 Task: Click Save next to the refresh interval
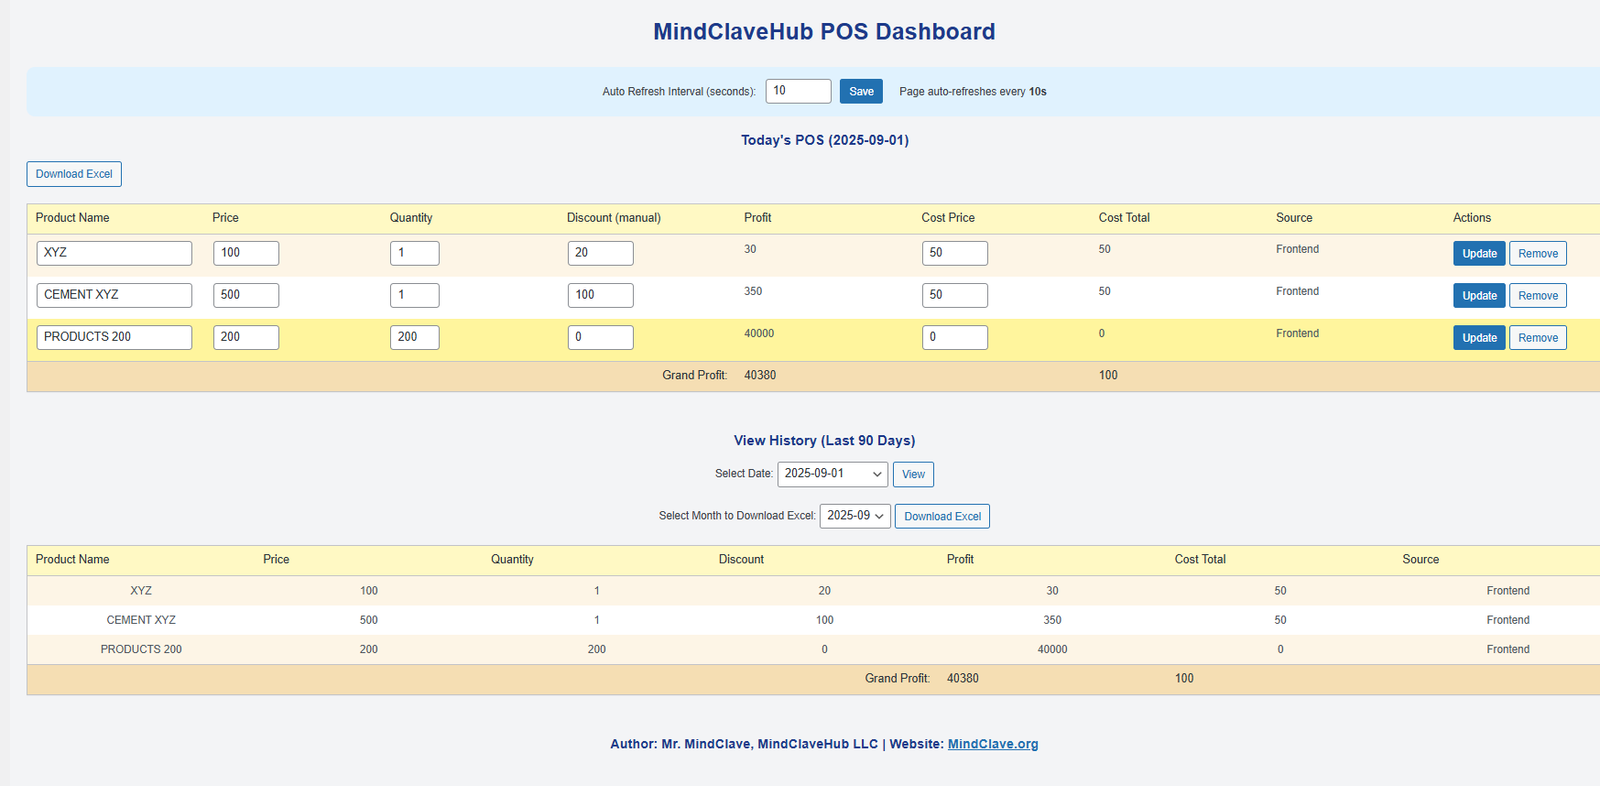pos(860,91)
